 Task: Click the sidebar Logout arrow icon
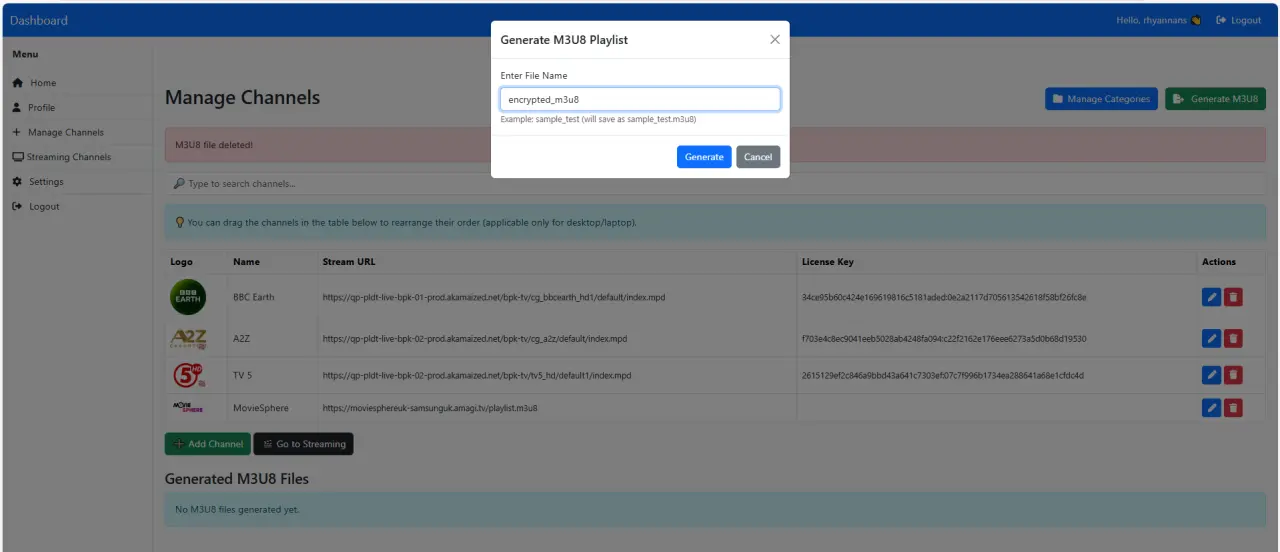[x=17, y=207]
